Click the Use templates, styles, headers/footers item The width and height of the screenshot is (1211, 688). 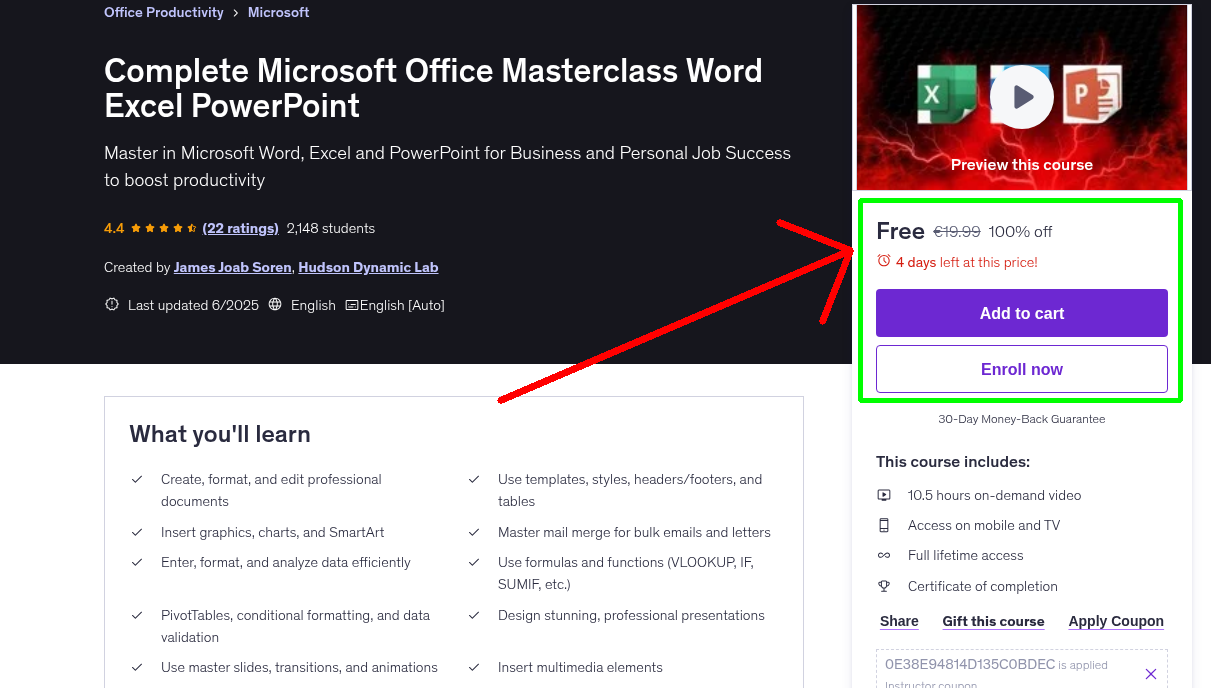tap(630, 490)
